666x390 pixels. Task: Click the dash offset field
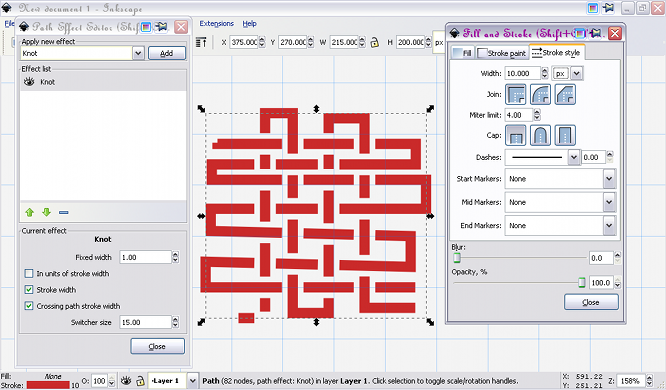click(593, 157)
